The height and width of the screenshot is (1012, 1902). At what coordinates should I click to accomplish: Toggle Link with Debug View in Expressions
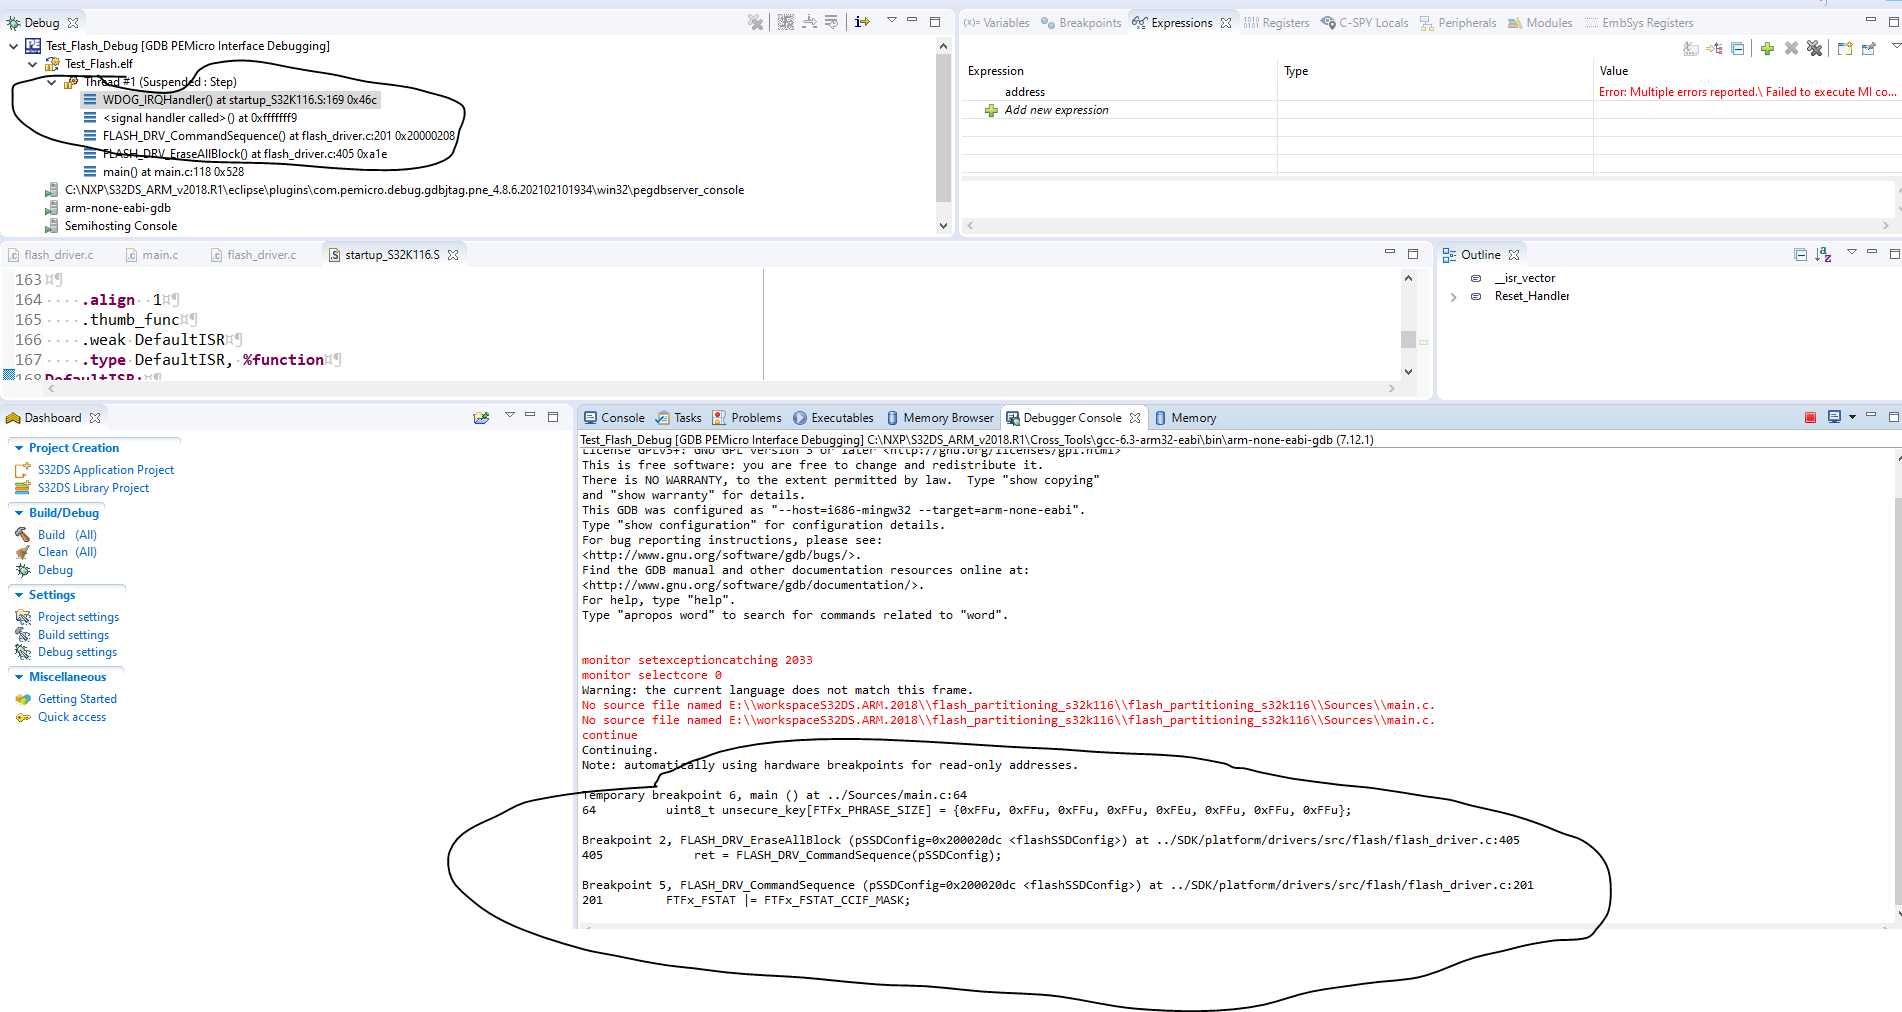point(1714,48)
